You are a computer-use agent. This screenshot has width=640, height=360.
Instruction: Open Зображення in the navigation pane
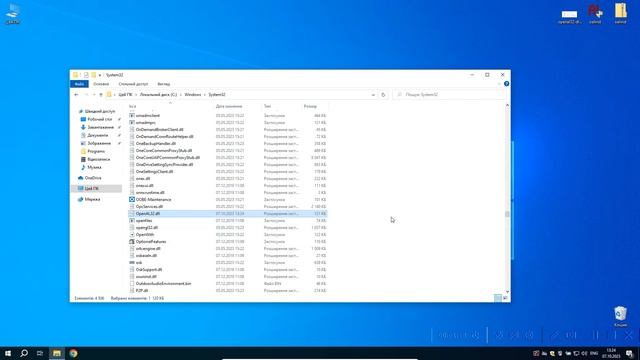pyautogui.click(x=99, y=143)
